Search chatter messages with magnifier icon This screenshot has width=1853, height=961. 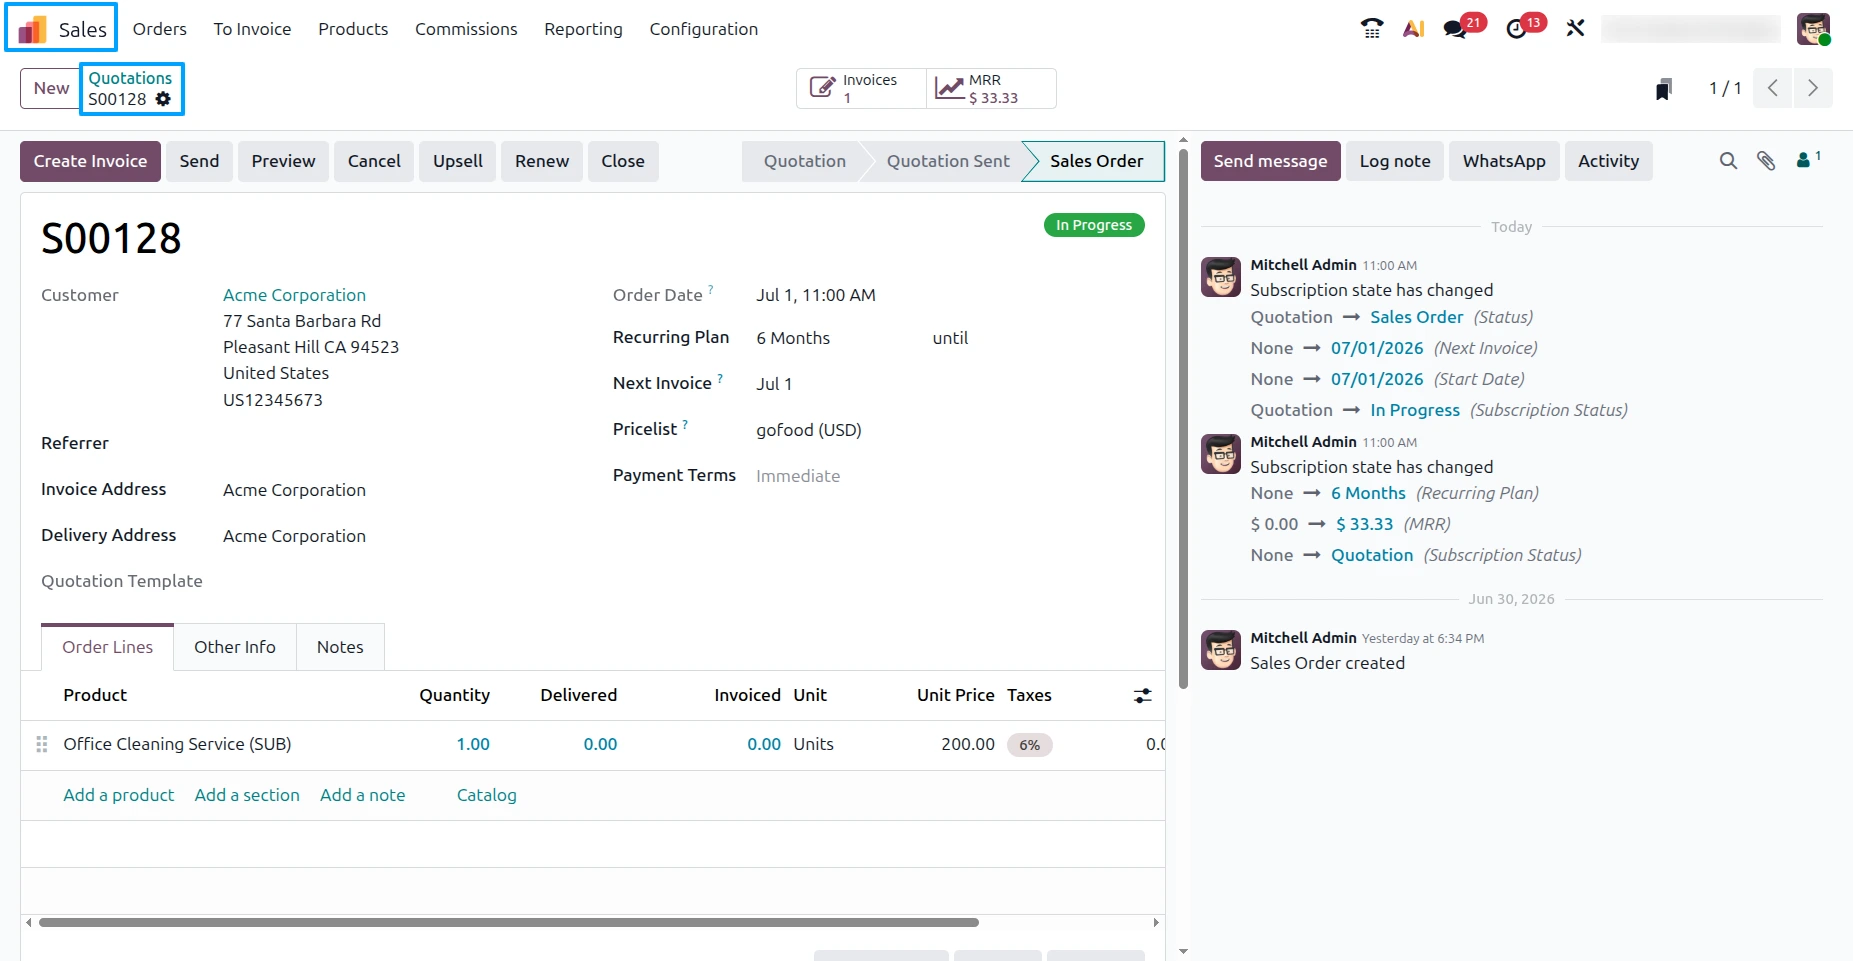tap(1728, 161)
